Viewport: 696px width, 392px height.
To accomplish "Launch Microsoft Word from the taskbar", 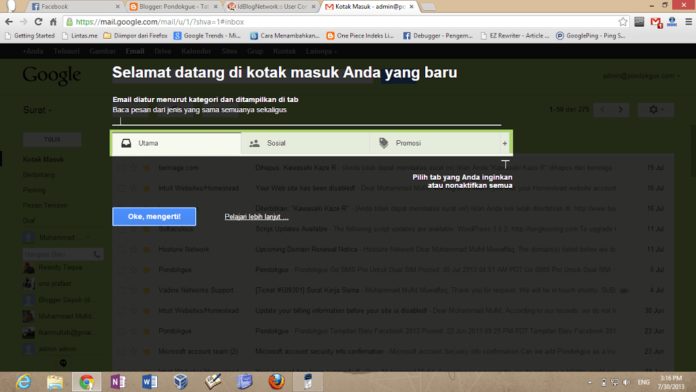I will (150, 382).
